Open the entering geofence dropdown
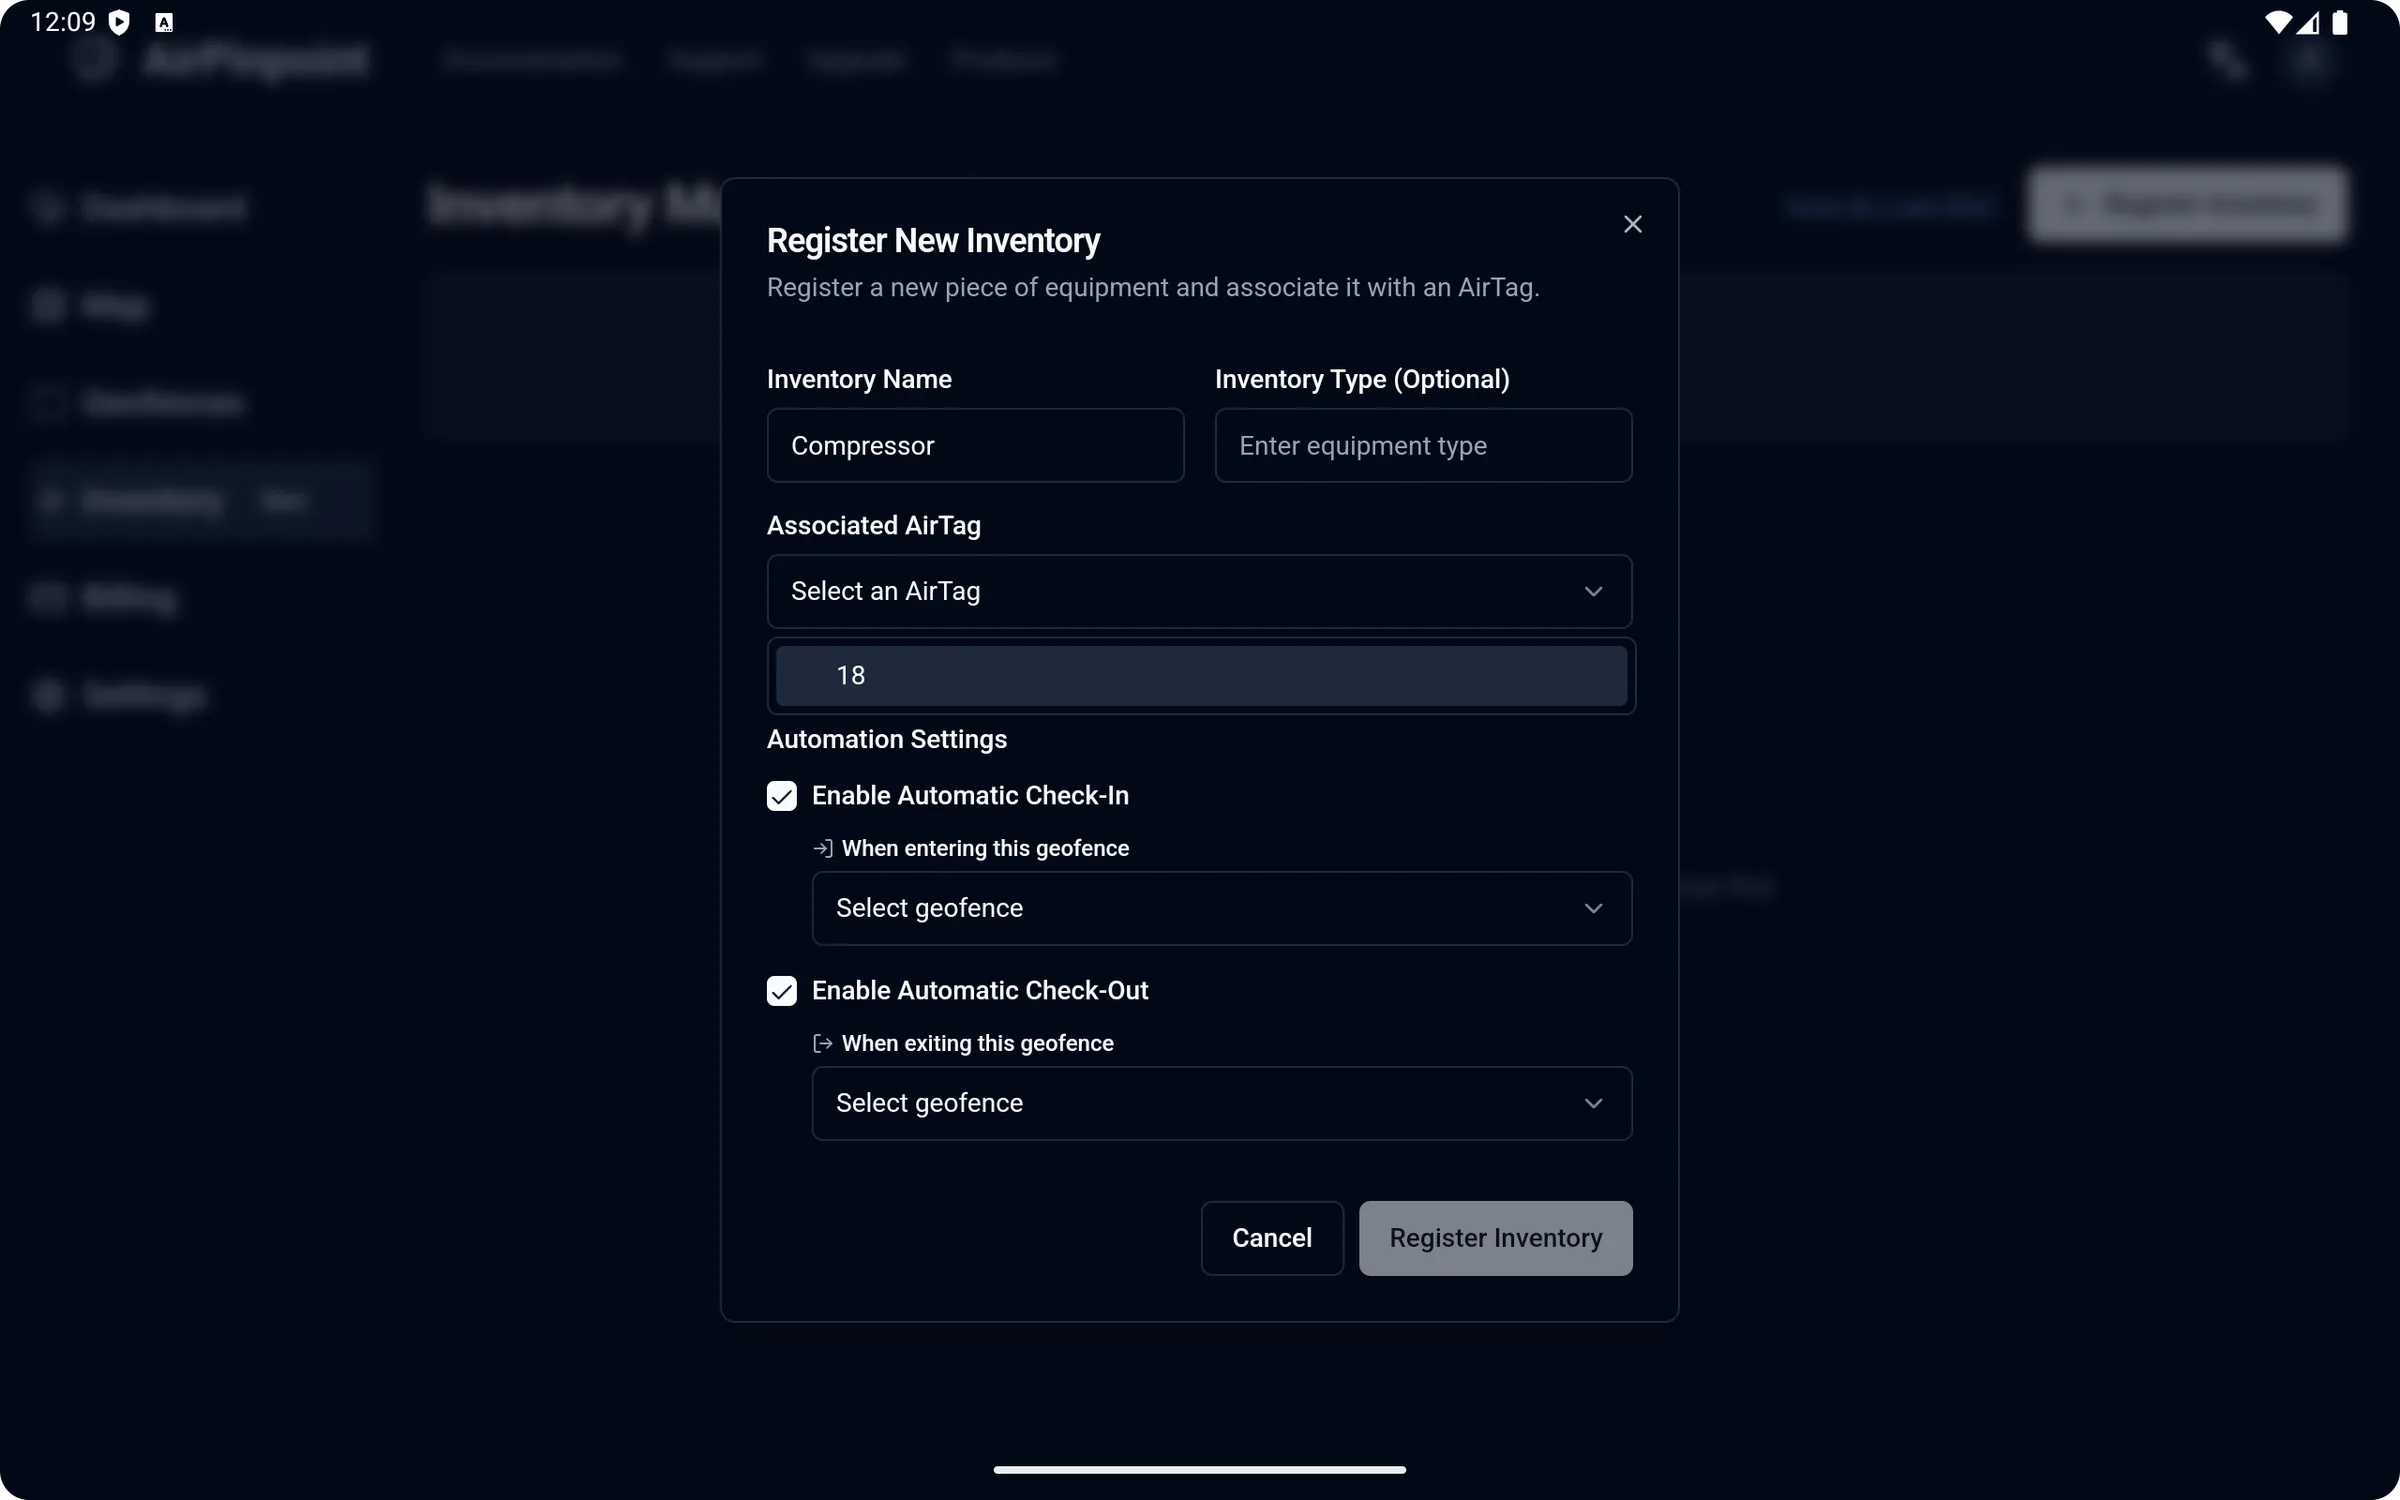The width and height of the screenshot is (2400, 1500). coord(1221,908)
